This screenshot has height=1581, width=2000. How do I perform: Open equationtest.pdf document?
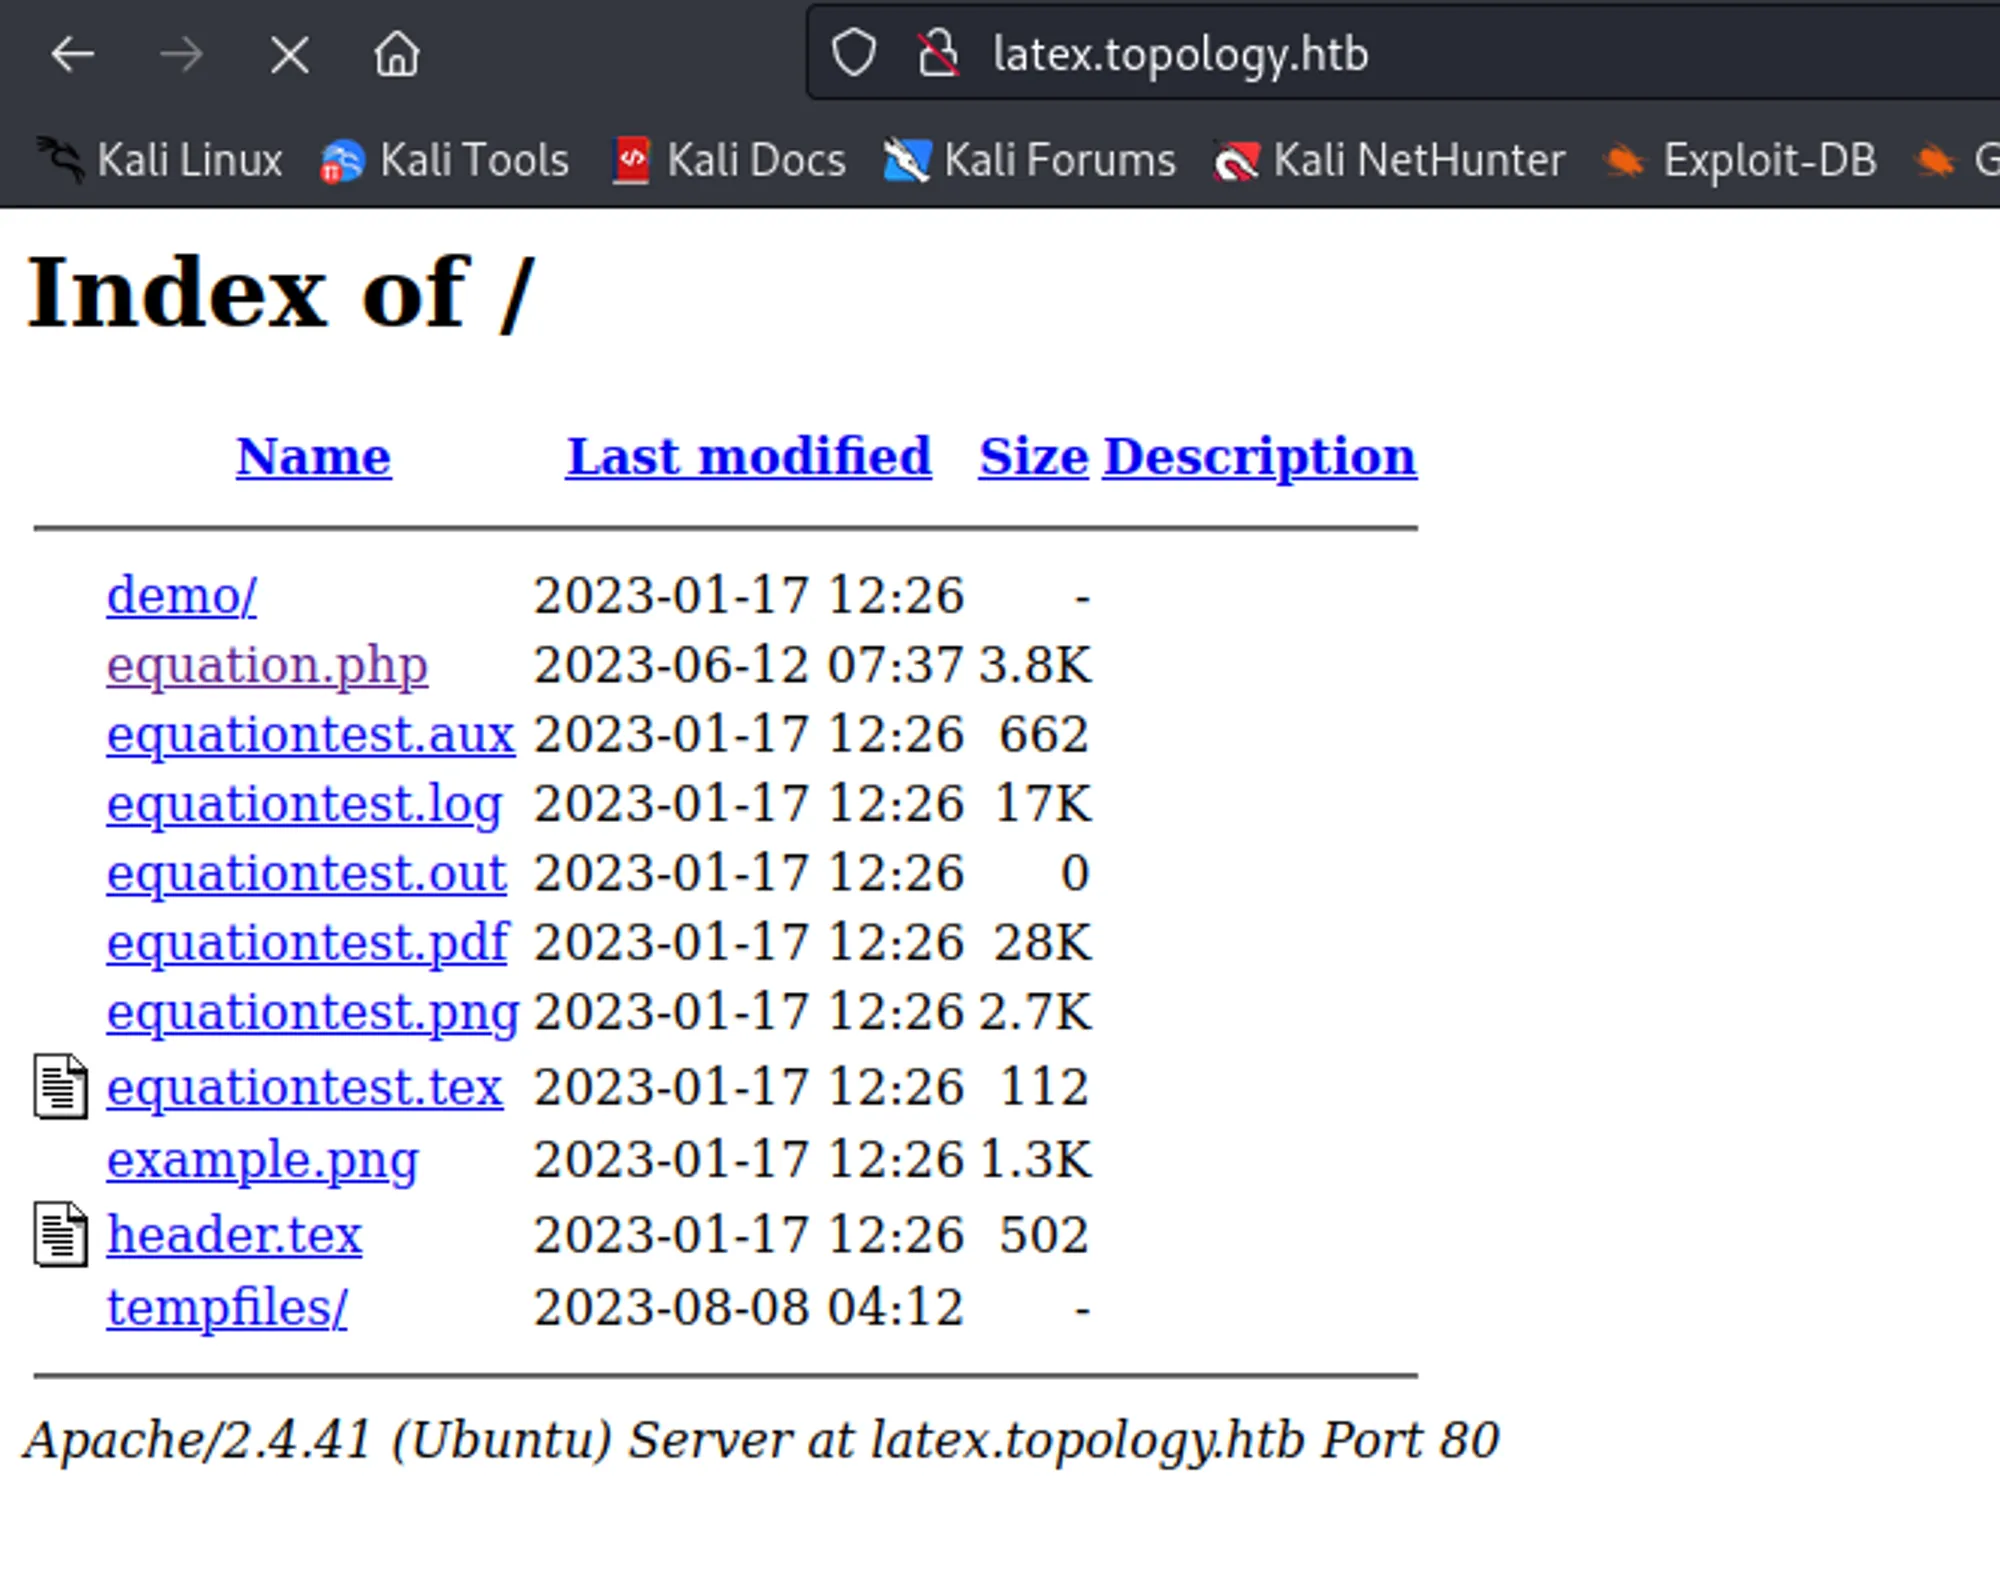tap(308, 941)
